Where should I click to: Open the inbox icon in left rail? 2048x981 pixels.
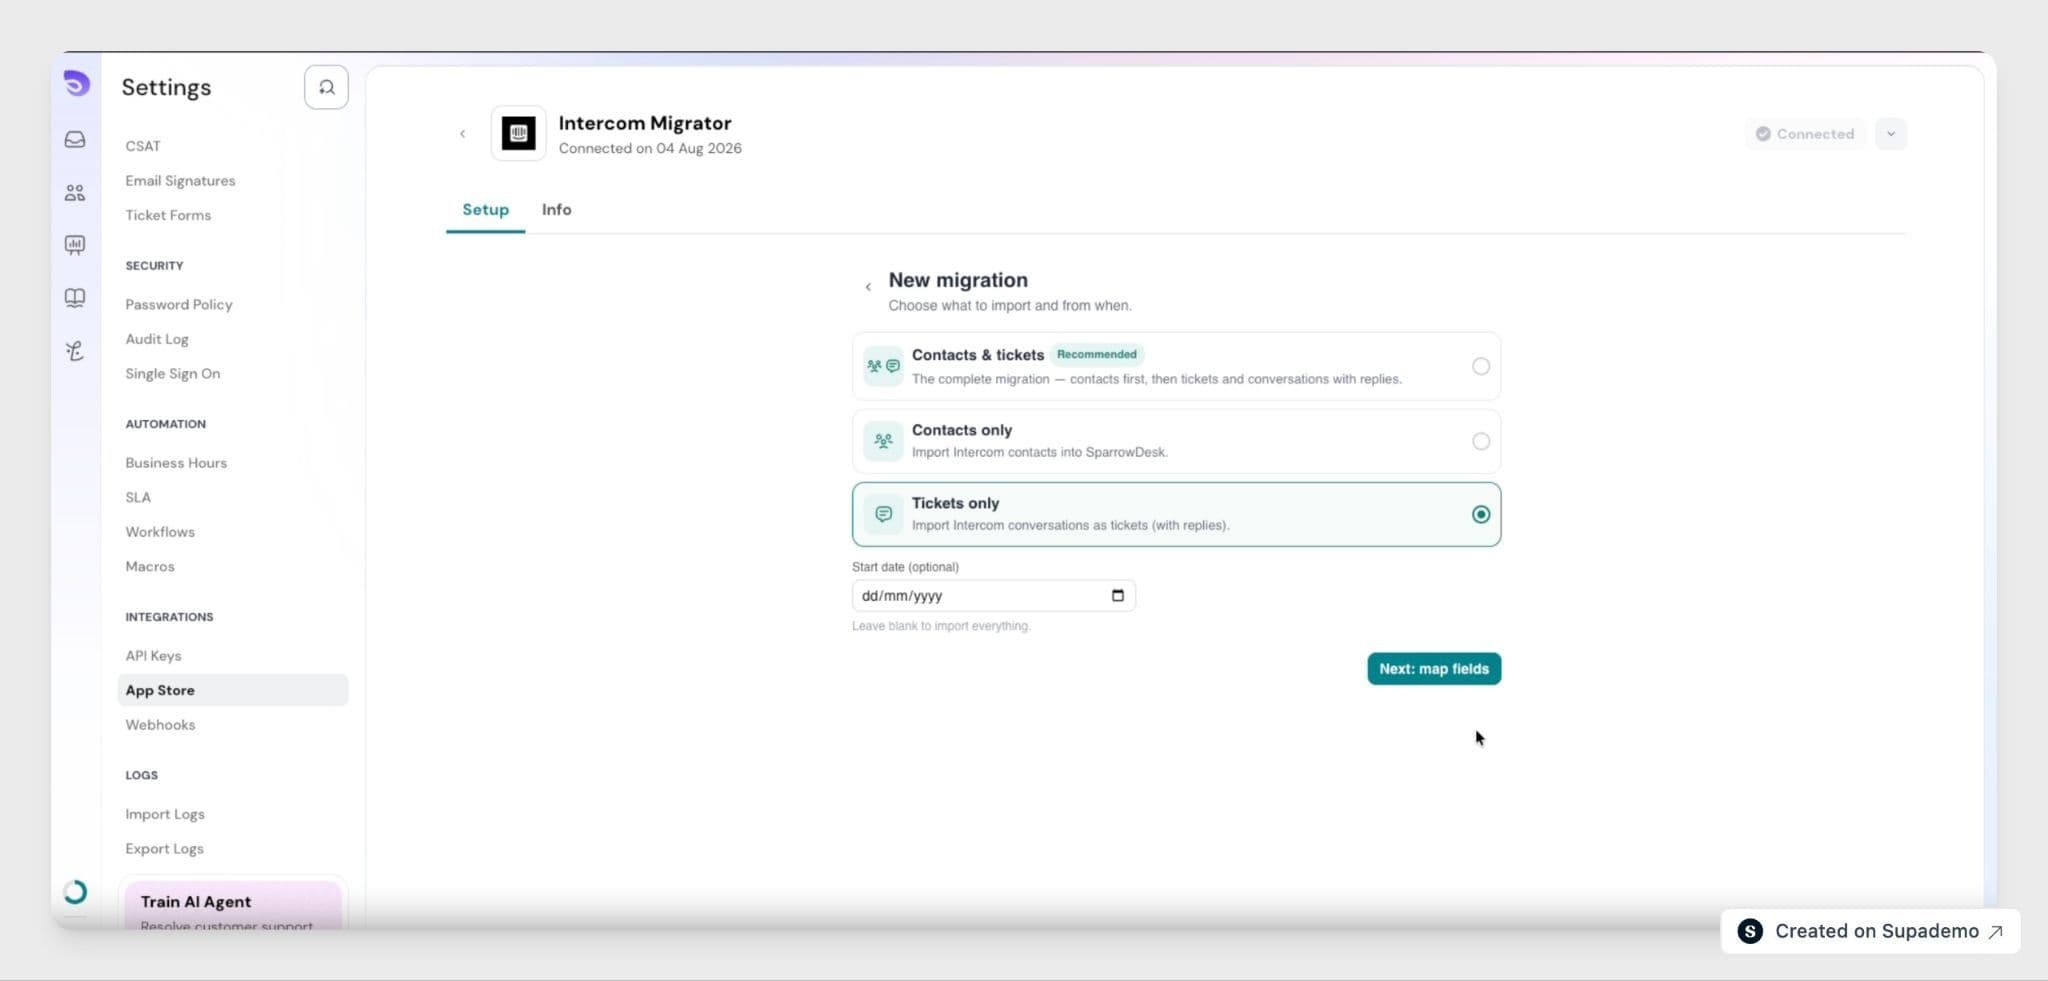pos(75,140)
